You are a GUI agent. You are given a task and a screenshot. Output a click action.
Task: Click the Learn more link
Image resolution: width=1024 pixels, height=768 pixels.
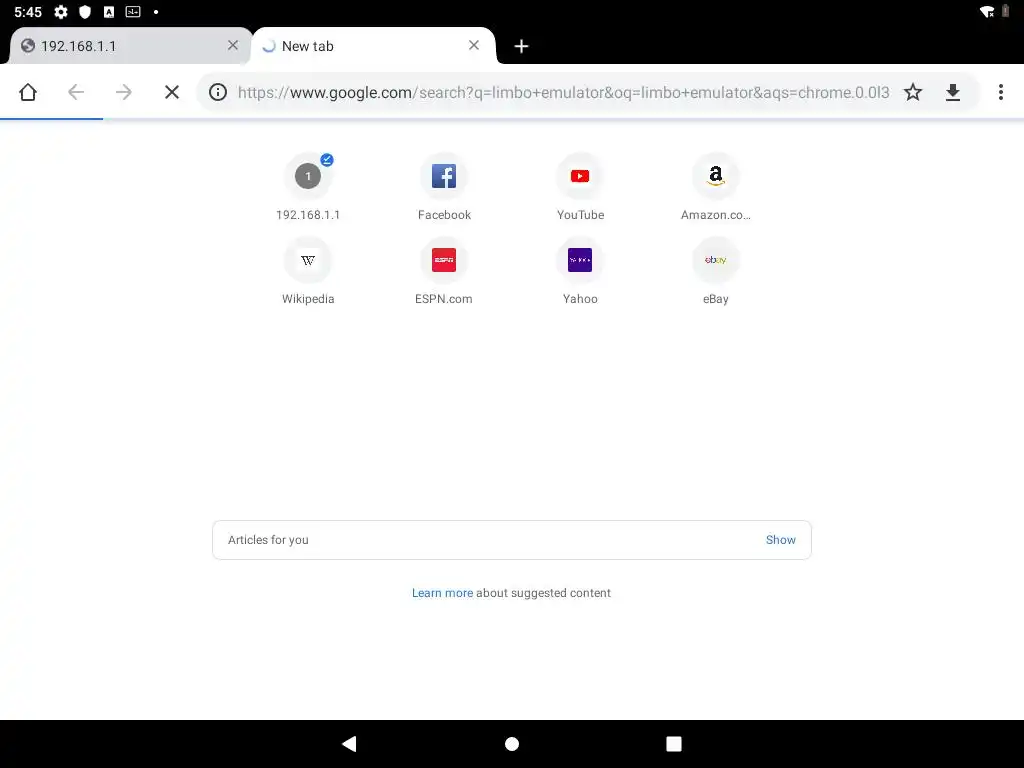coord(442,593)
